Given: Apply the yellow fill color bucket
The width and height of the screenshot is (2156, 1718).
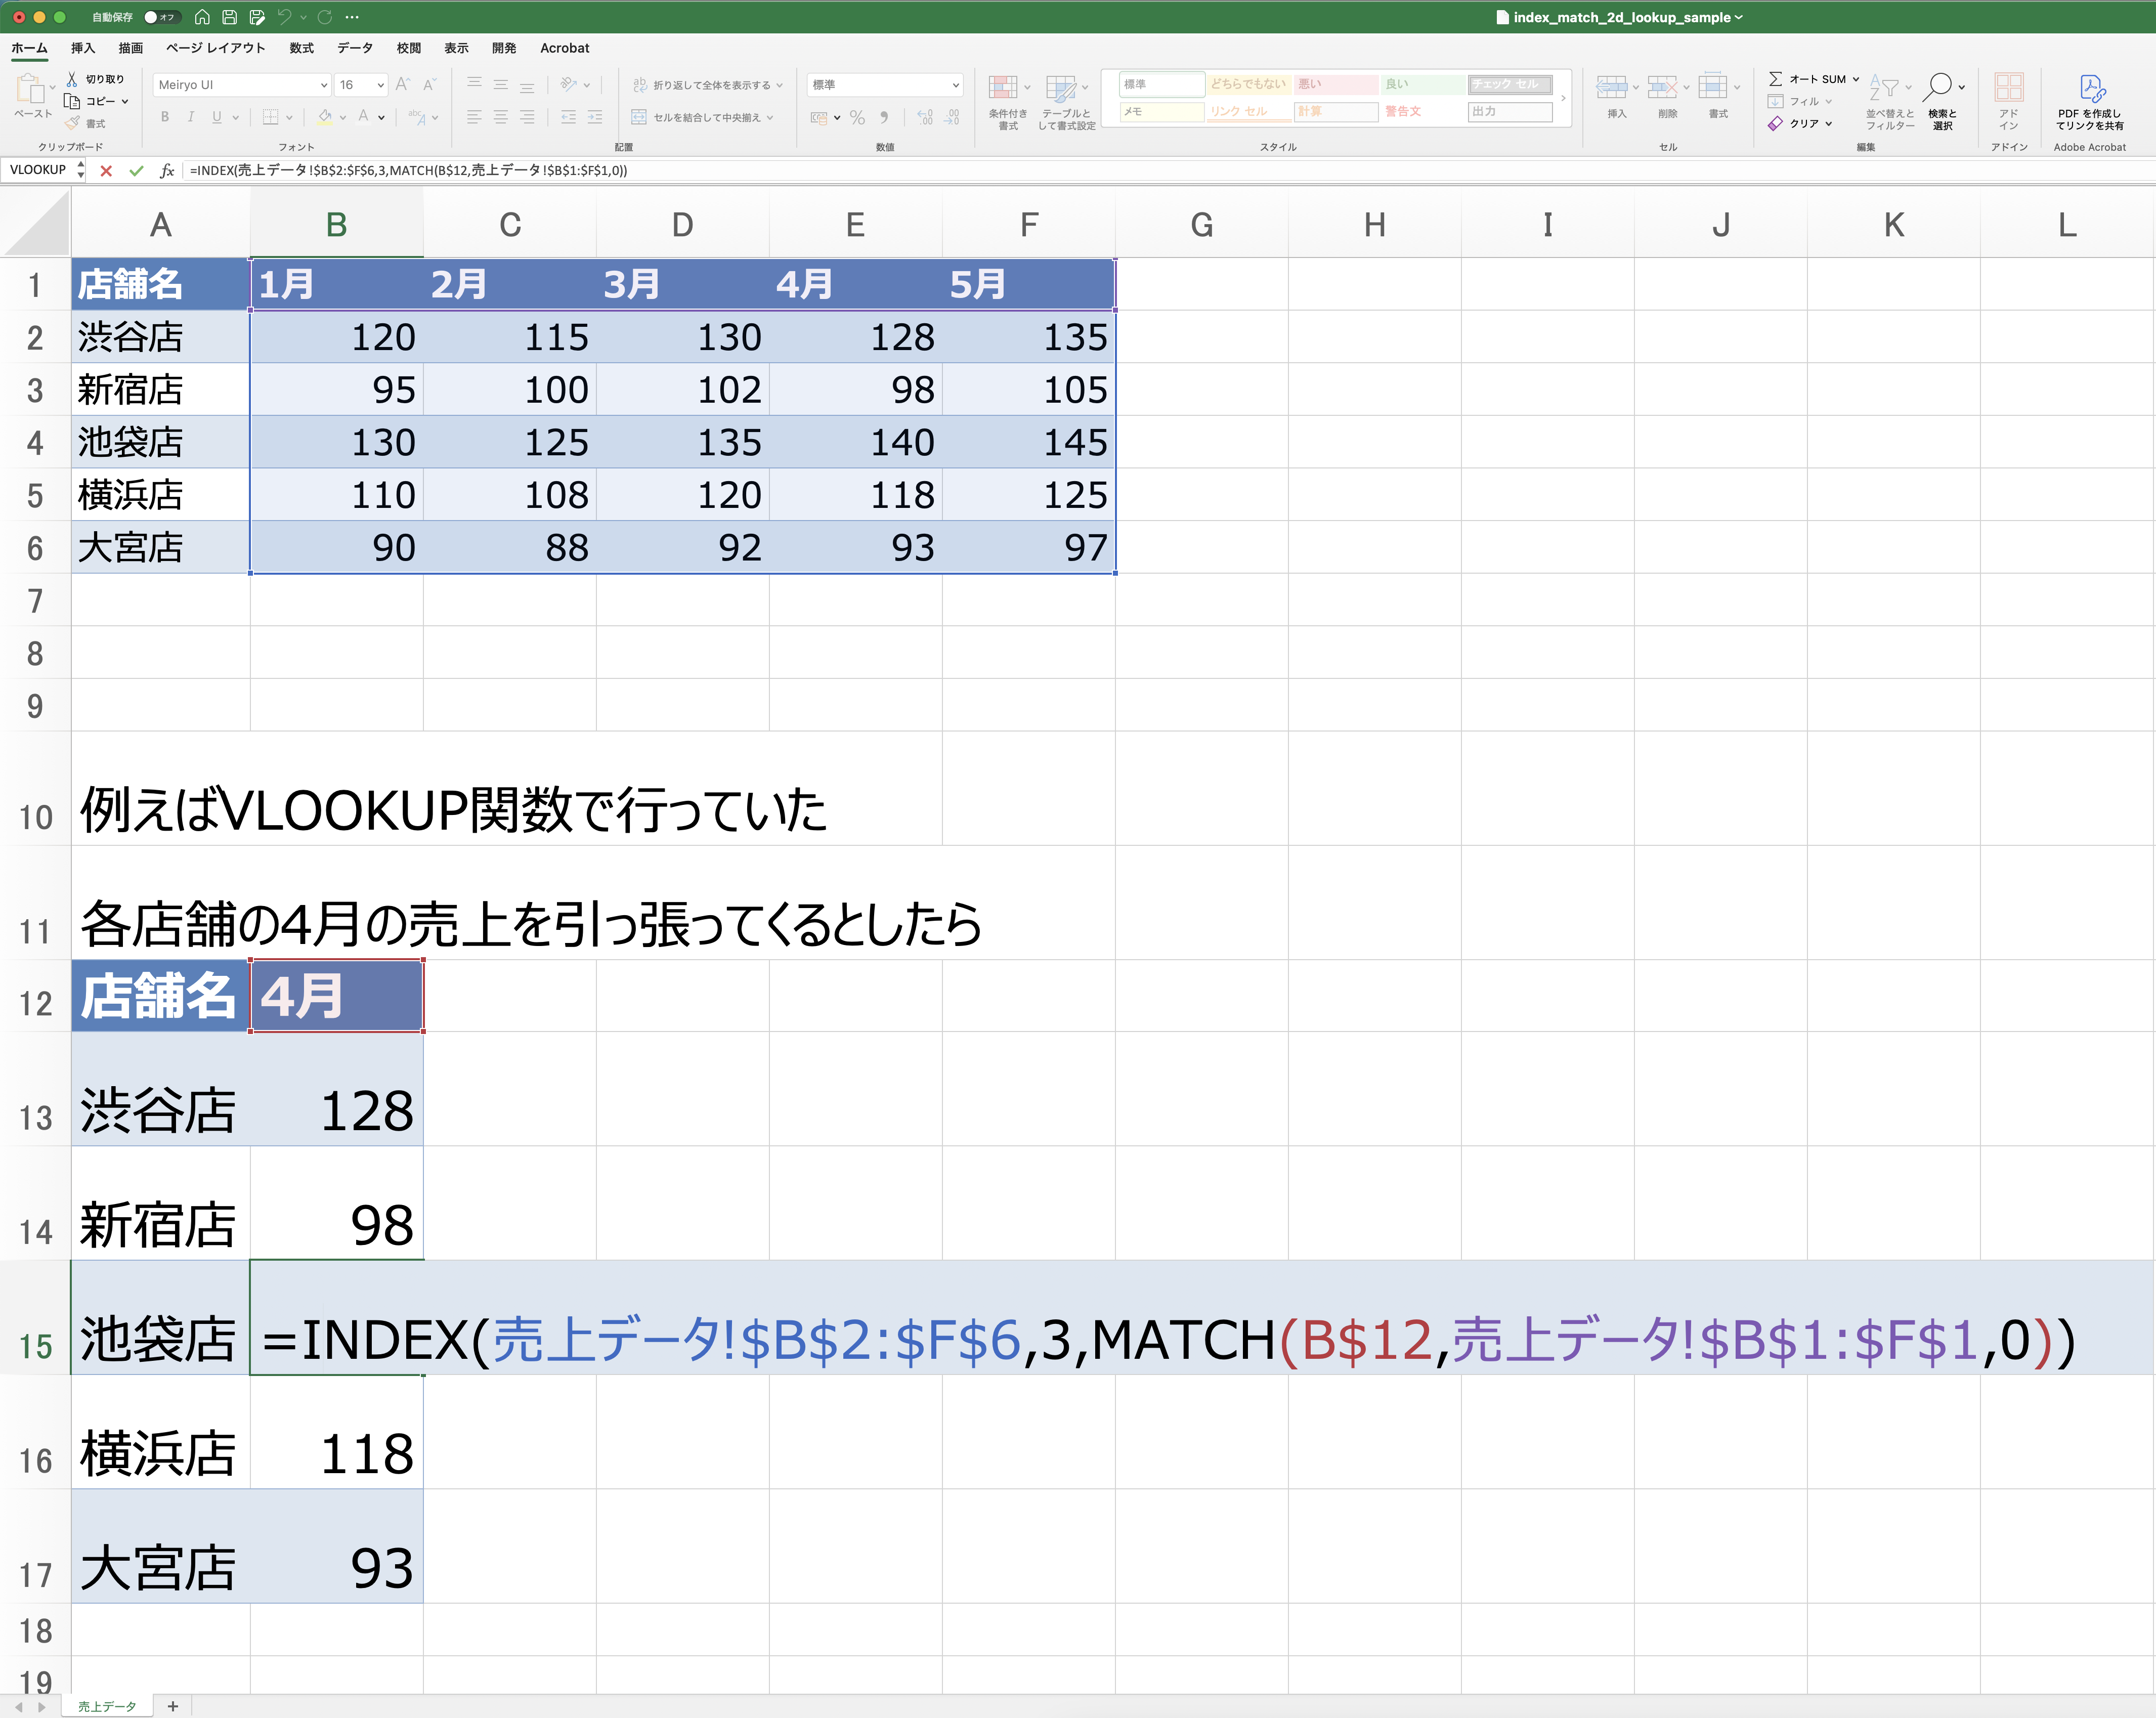Looking at the screenshot, I should click(325, 117).
